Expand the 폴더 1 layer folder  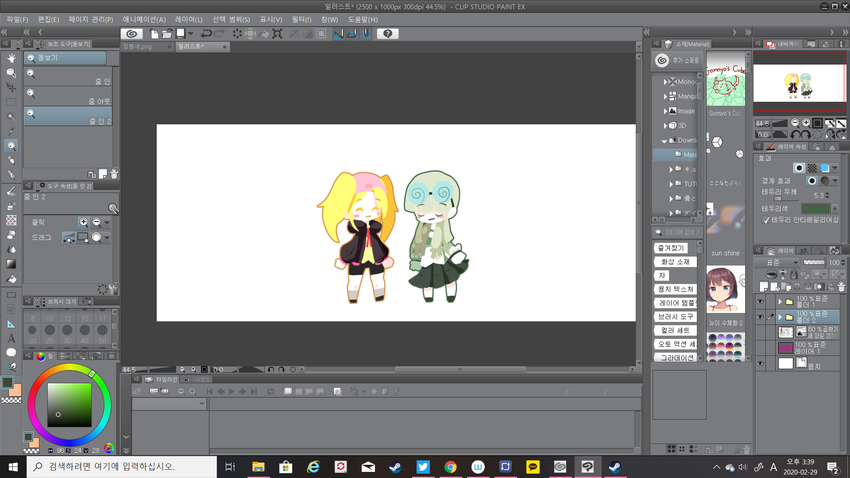pyautogui.click(x=780, y=302)
